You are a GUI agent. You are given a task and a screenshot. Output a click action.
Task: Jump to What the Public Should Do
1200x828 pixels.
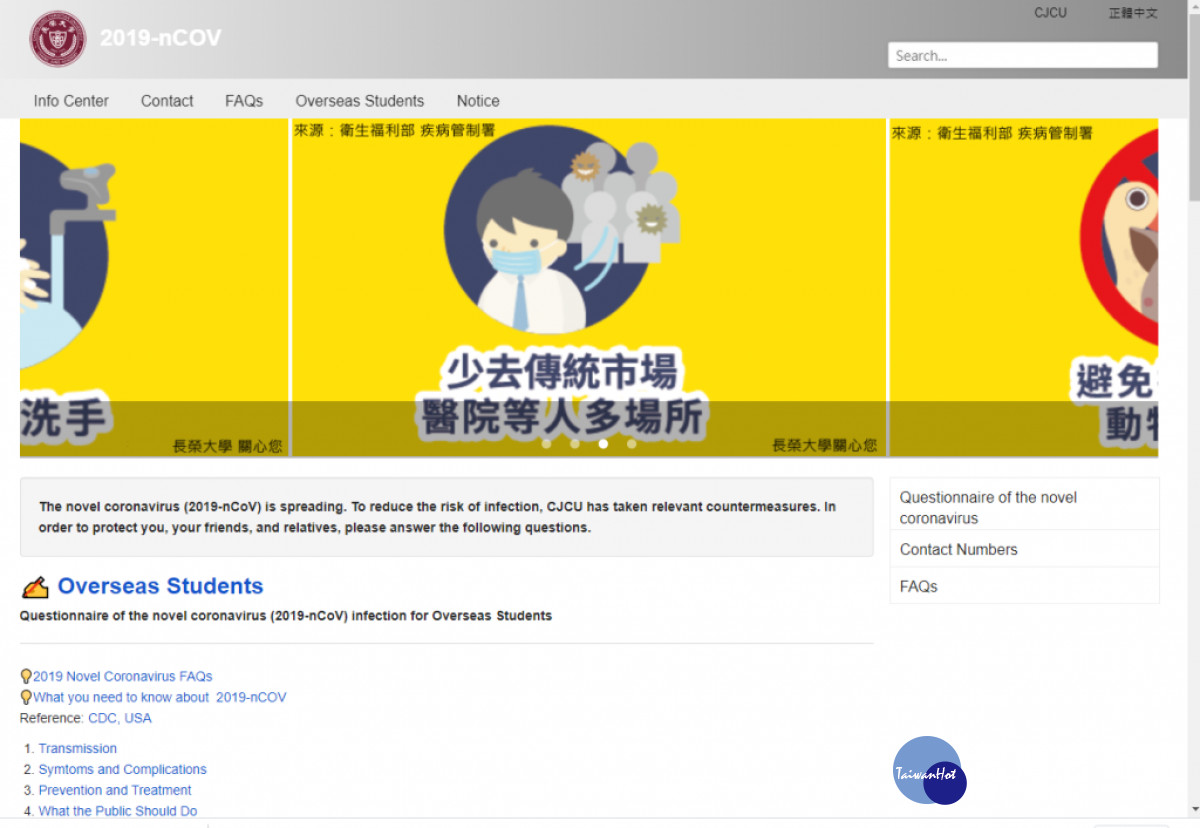(118, 811)
